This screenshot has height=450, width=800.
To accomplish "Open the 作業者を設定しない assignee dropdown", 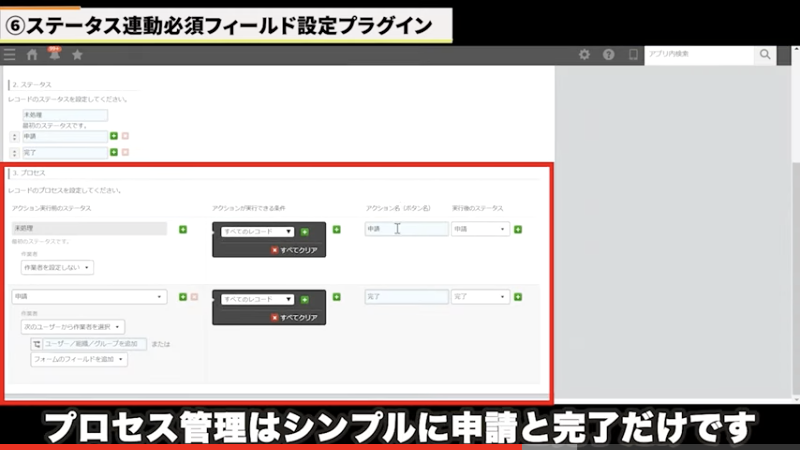I will tap(57, 267).
